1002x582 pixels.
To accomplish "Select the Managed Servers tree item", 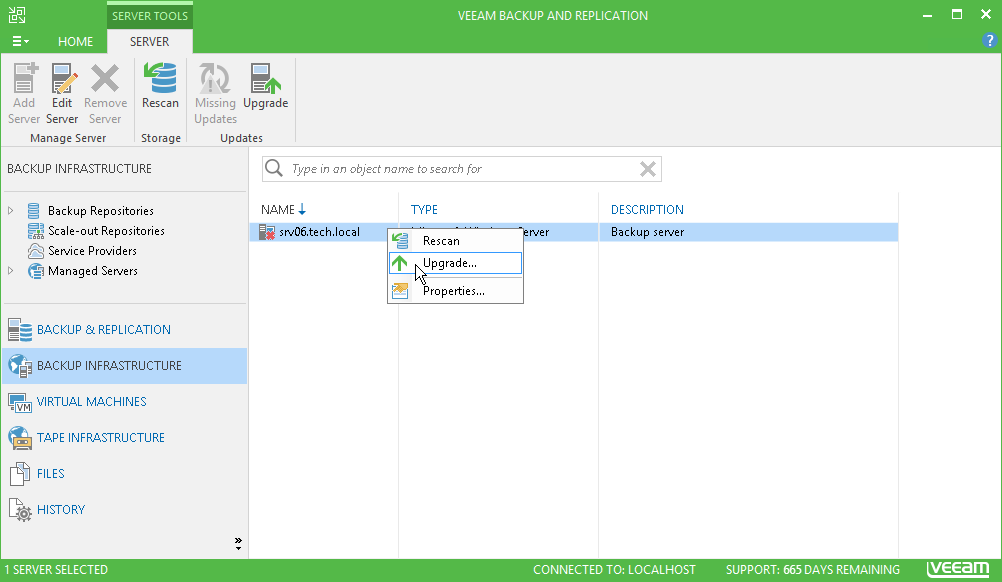I will [x=93, y=271].
